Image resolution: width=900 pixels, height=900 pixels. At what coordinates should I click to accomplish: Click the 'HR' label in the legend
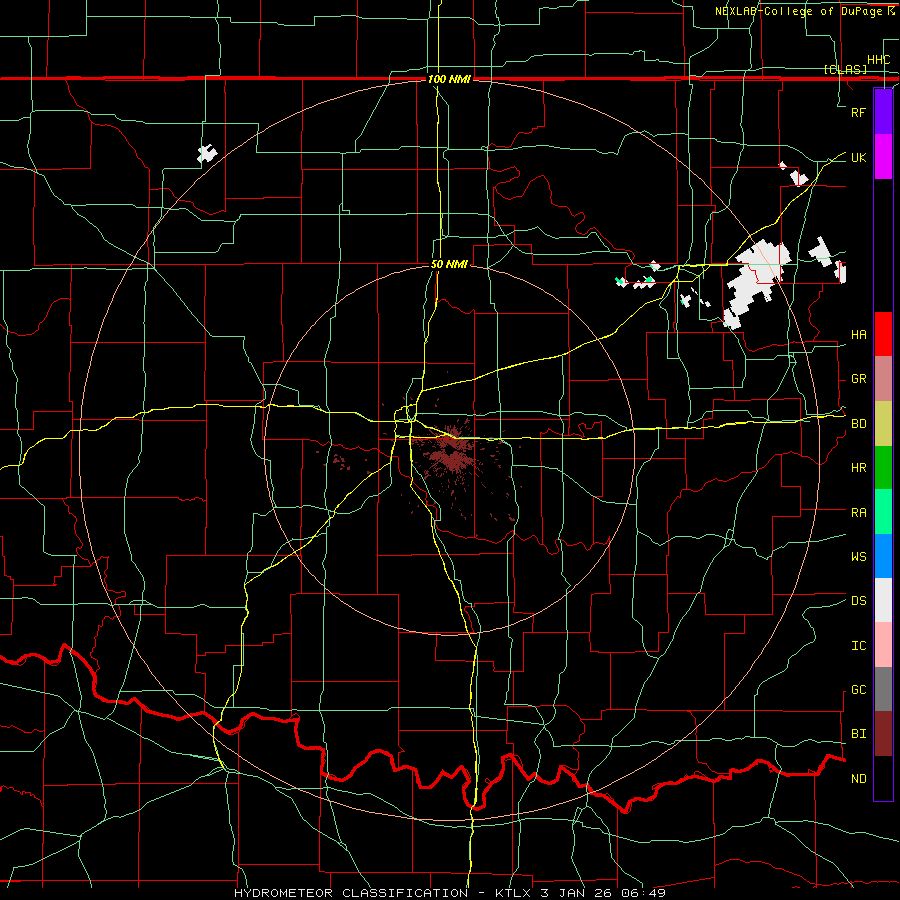click(x=858, y=468)
